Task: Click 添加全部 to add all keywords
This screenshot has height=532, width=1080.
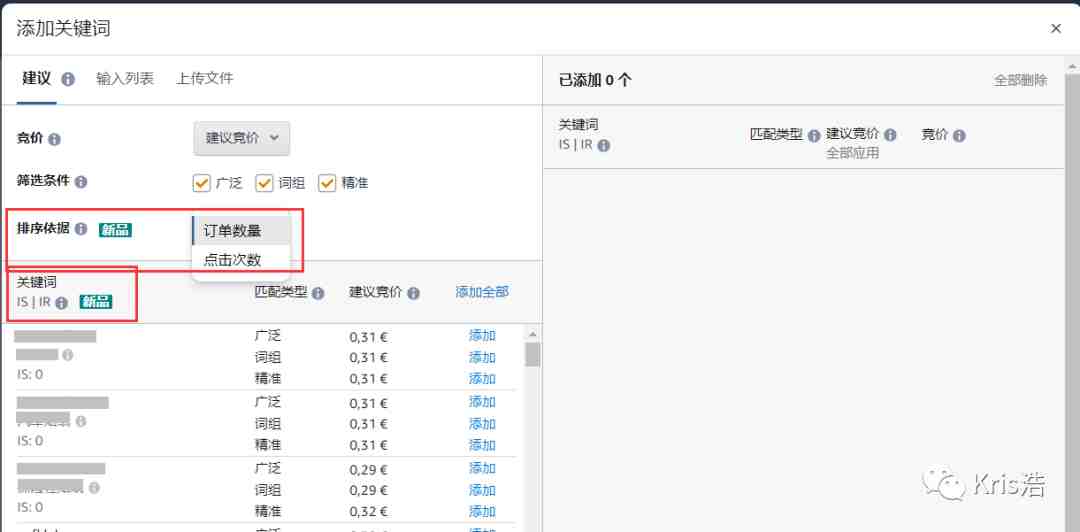Action: (482, 292)
